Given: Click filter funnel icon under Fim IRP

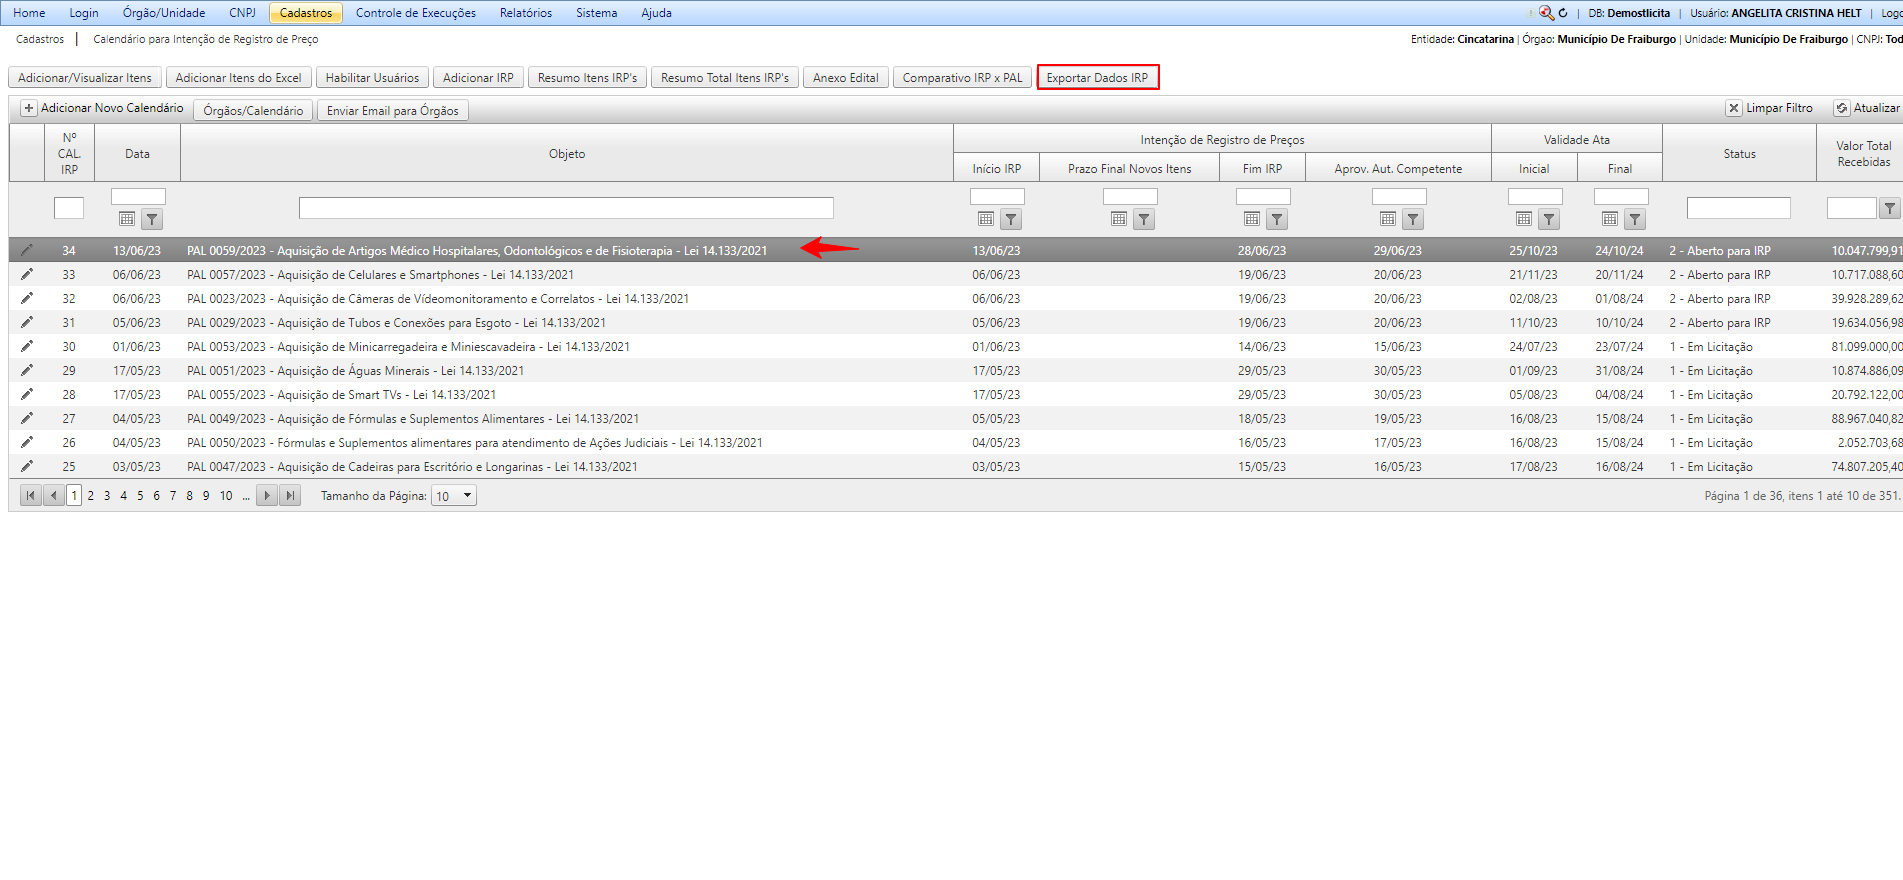Looking at the screenshot, I should 1277,219.
